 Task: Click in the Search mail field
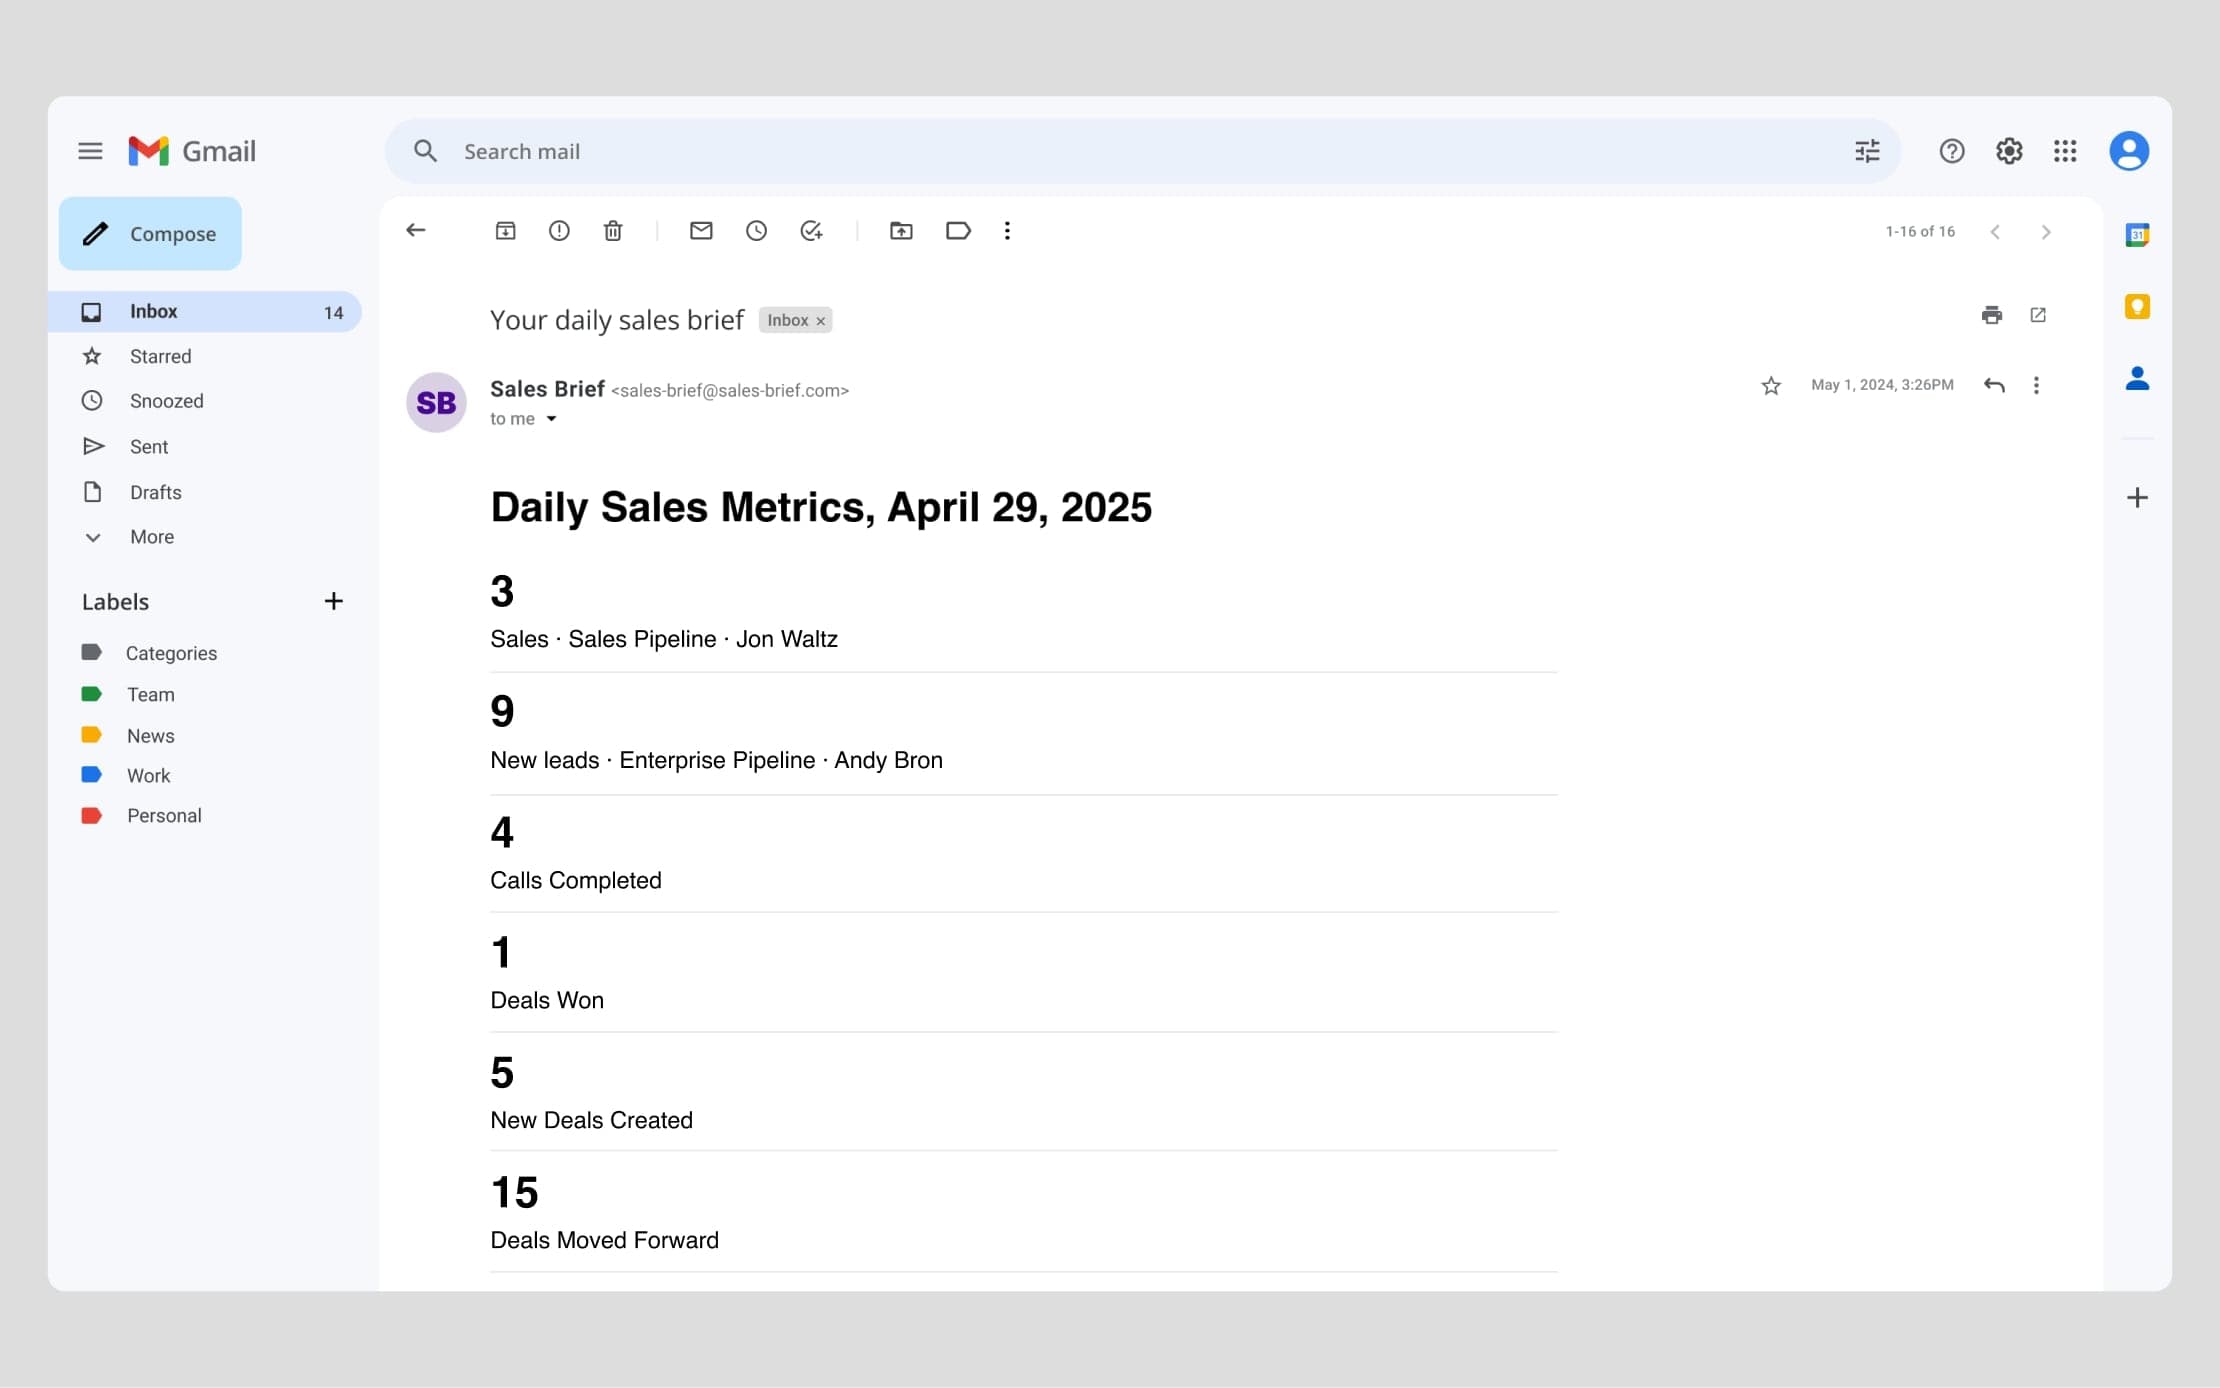(1100, 151)
